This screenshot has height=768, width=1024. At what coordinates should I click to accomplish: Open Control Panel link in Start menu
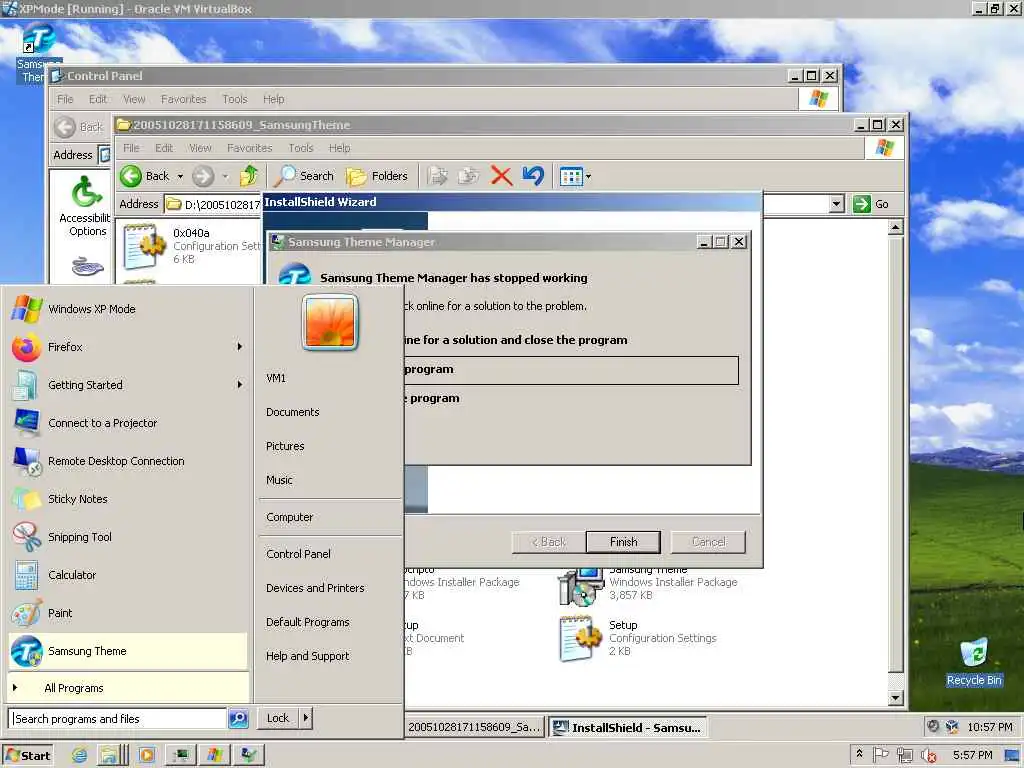click(298, 554)
